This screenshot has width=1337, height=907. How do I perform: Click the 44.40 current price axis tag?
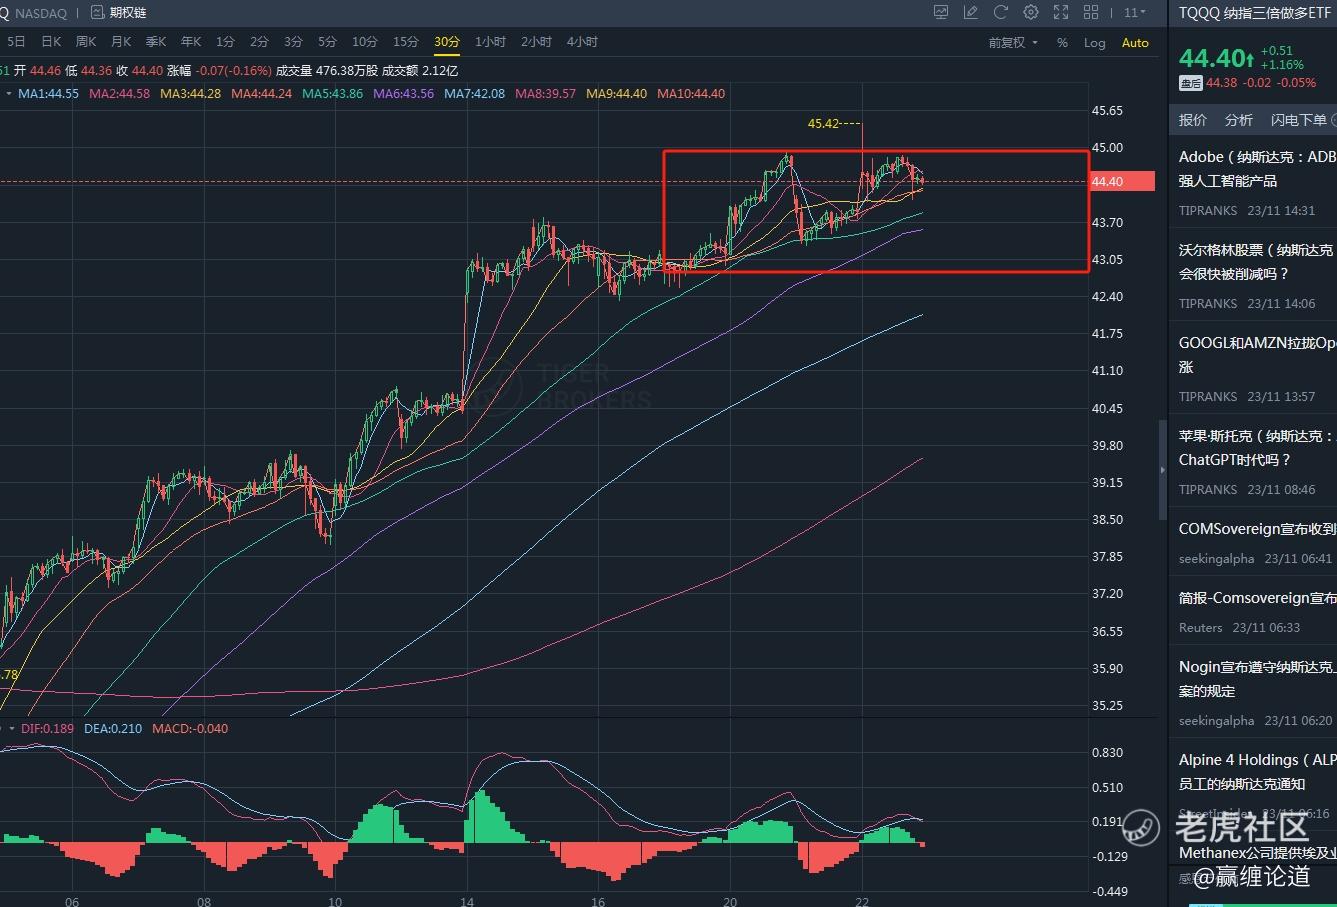(1122, 182)
